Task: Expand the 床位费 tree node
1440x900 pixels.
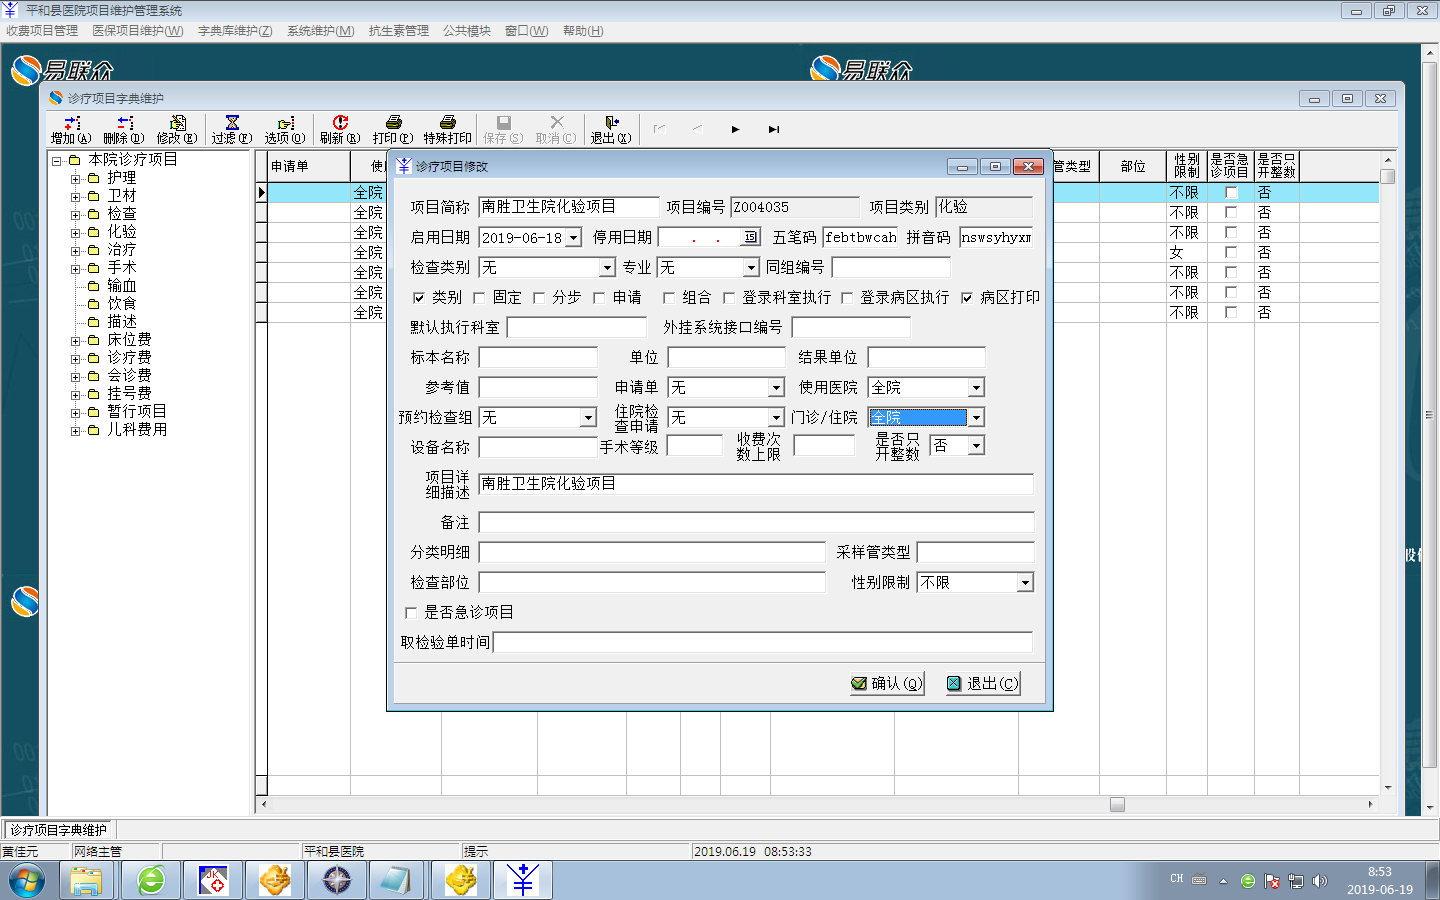Action: pyautogui.click(x=76, y=340)
